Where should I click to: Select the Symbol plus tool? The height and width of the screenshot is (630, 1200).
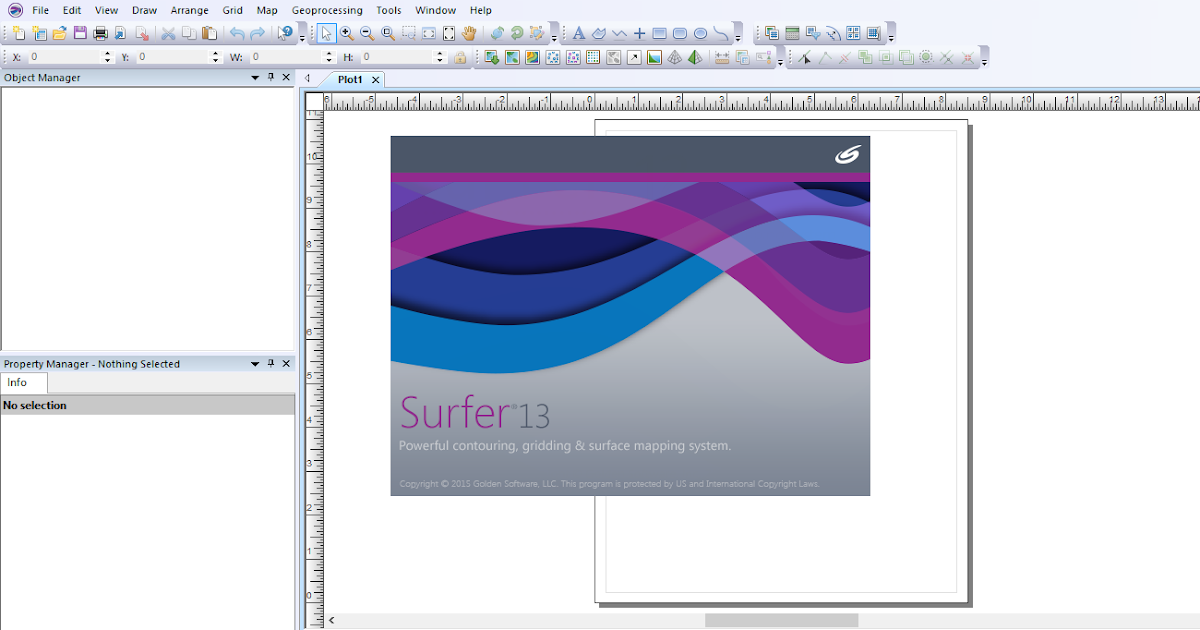640,33
